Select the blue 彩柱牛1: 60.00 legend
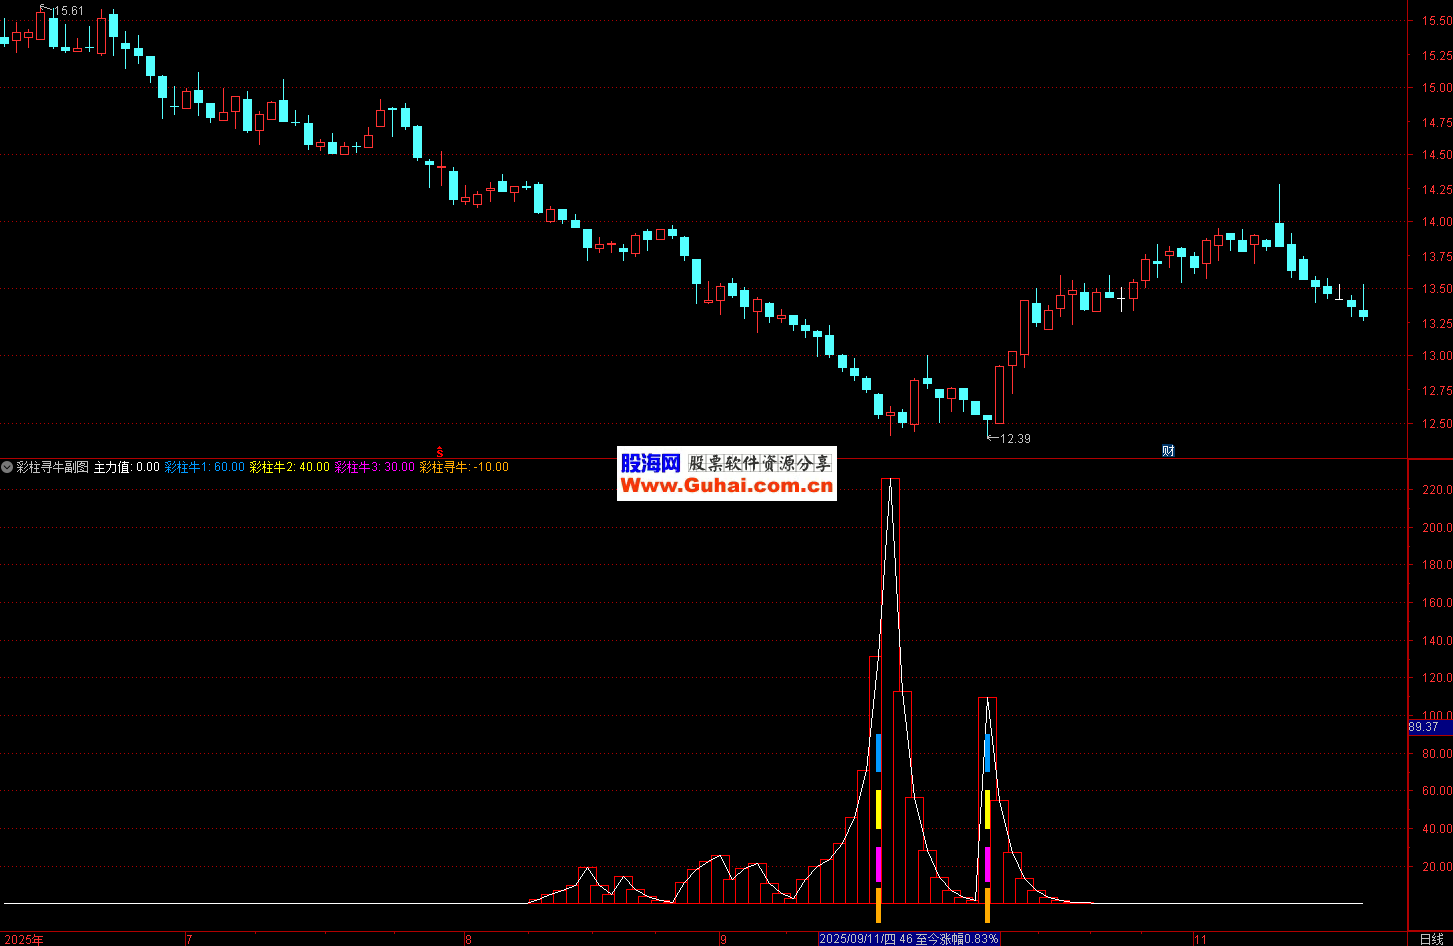The image size is (1453, 946). (x=204, y=467)
